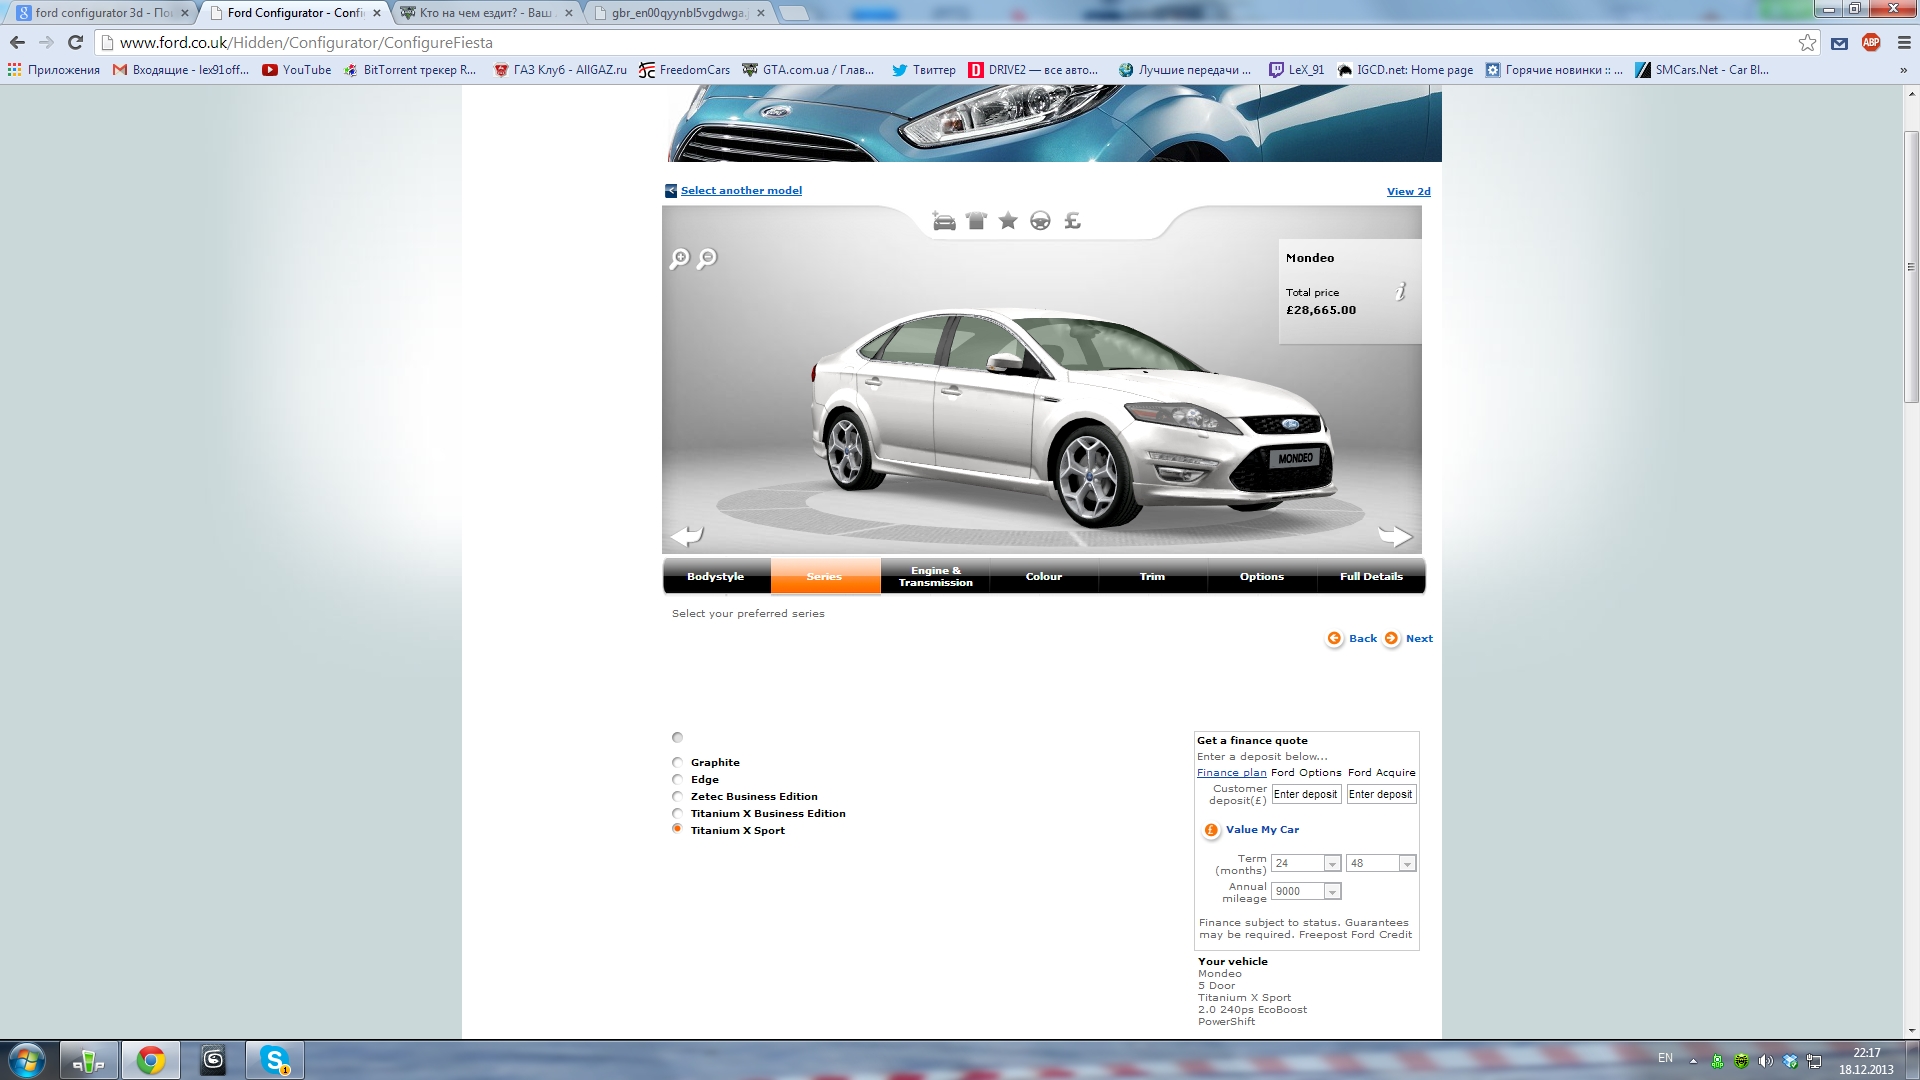Screen dimensions: 1920x1080
Task: Open the FreedomCars bookmark
Action: pos(685,70)
